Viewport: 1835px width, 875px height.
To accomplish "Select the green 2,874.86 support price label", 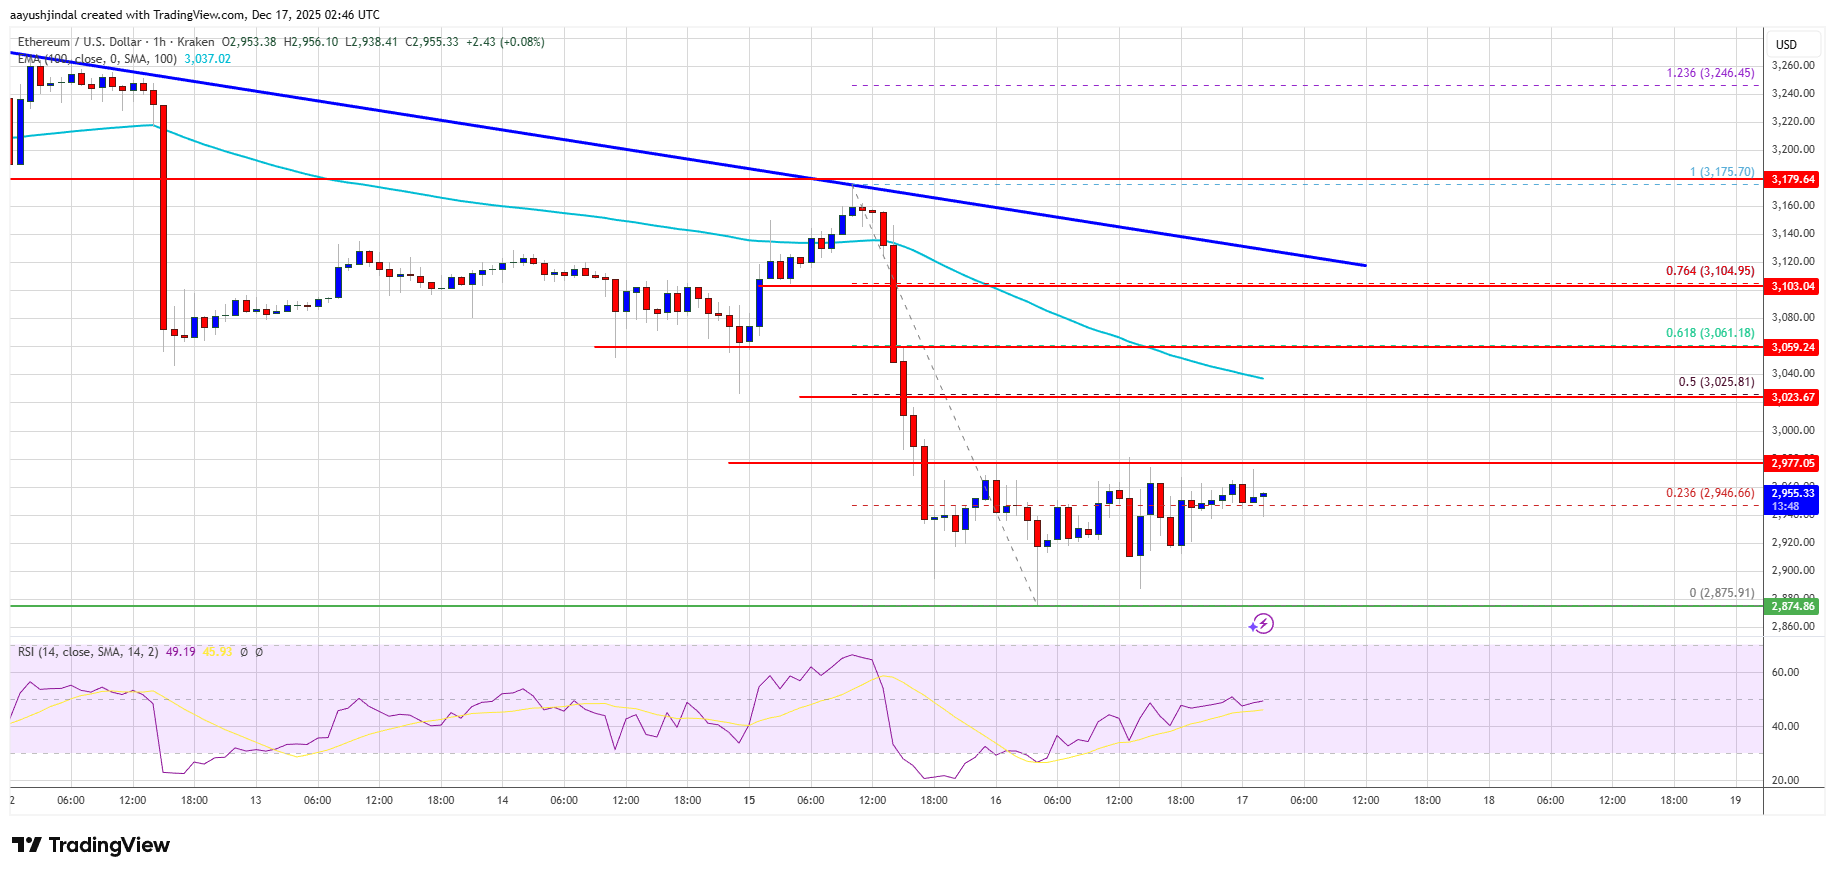I will 1793,606.
